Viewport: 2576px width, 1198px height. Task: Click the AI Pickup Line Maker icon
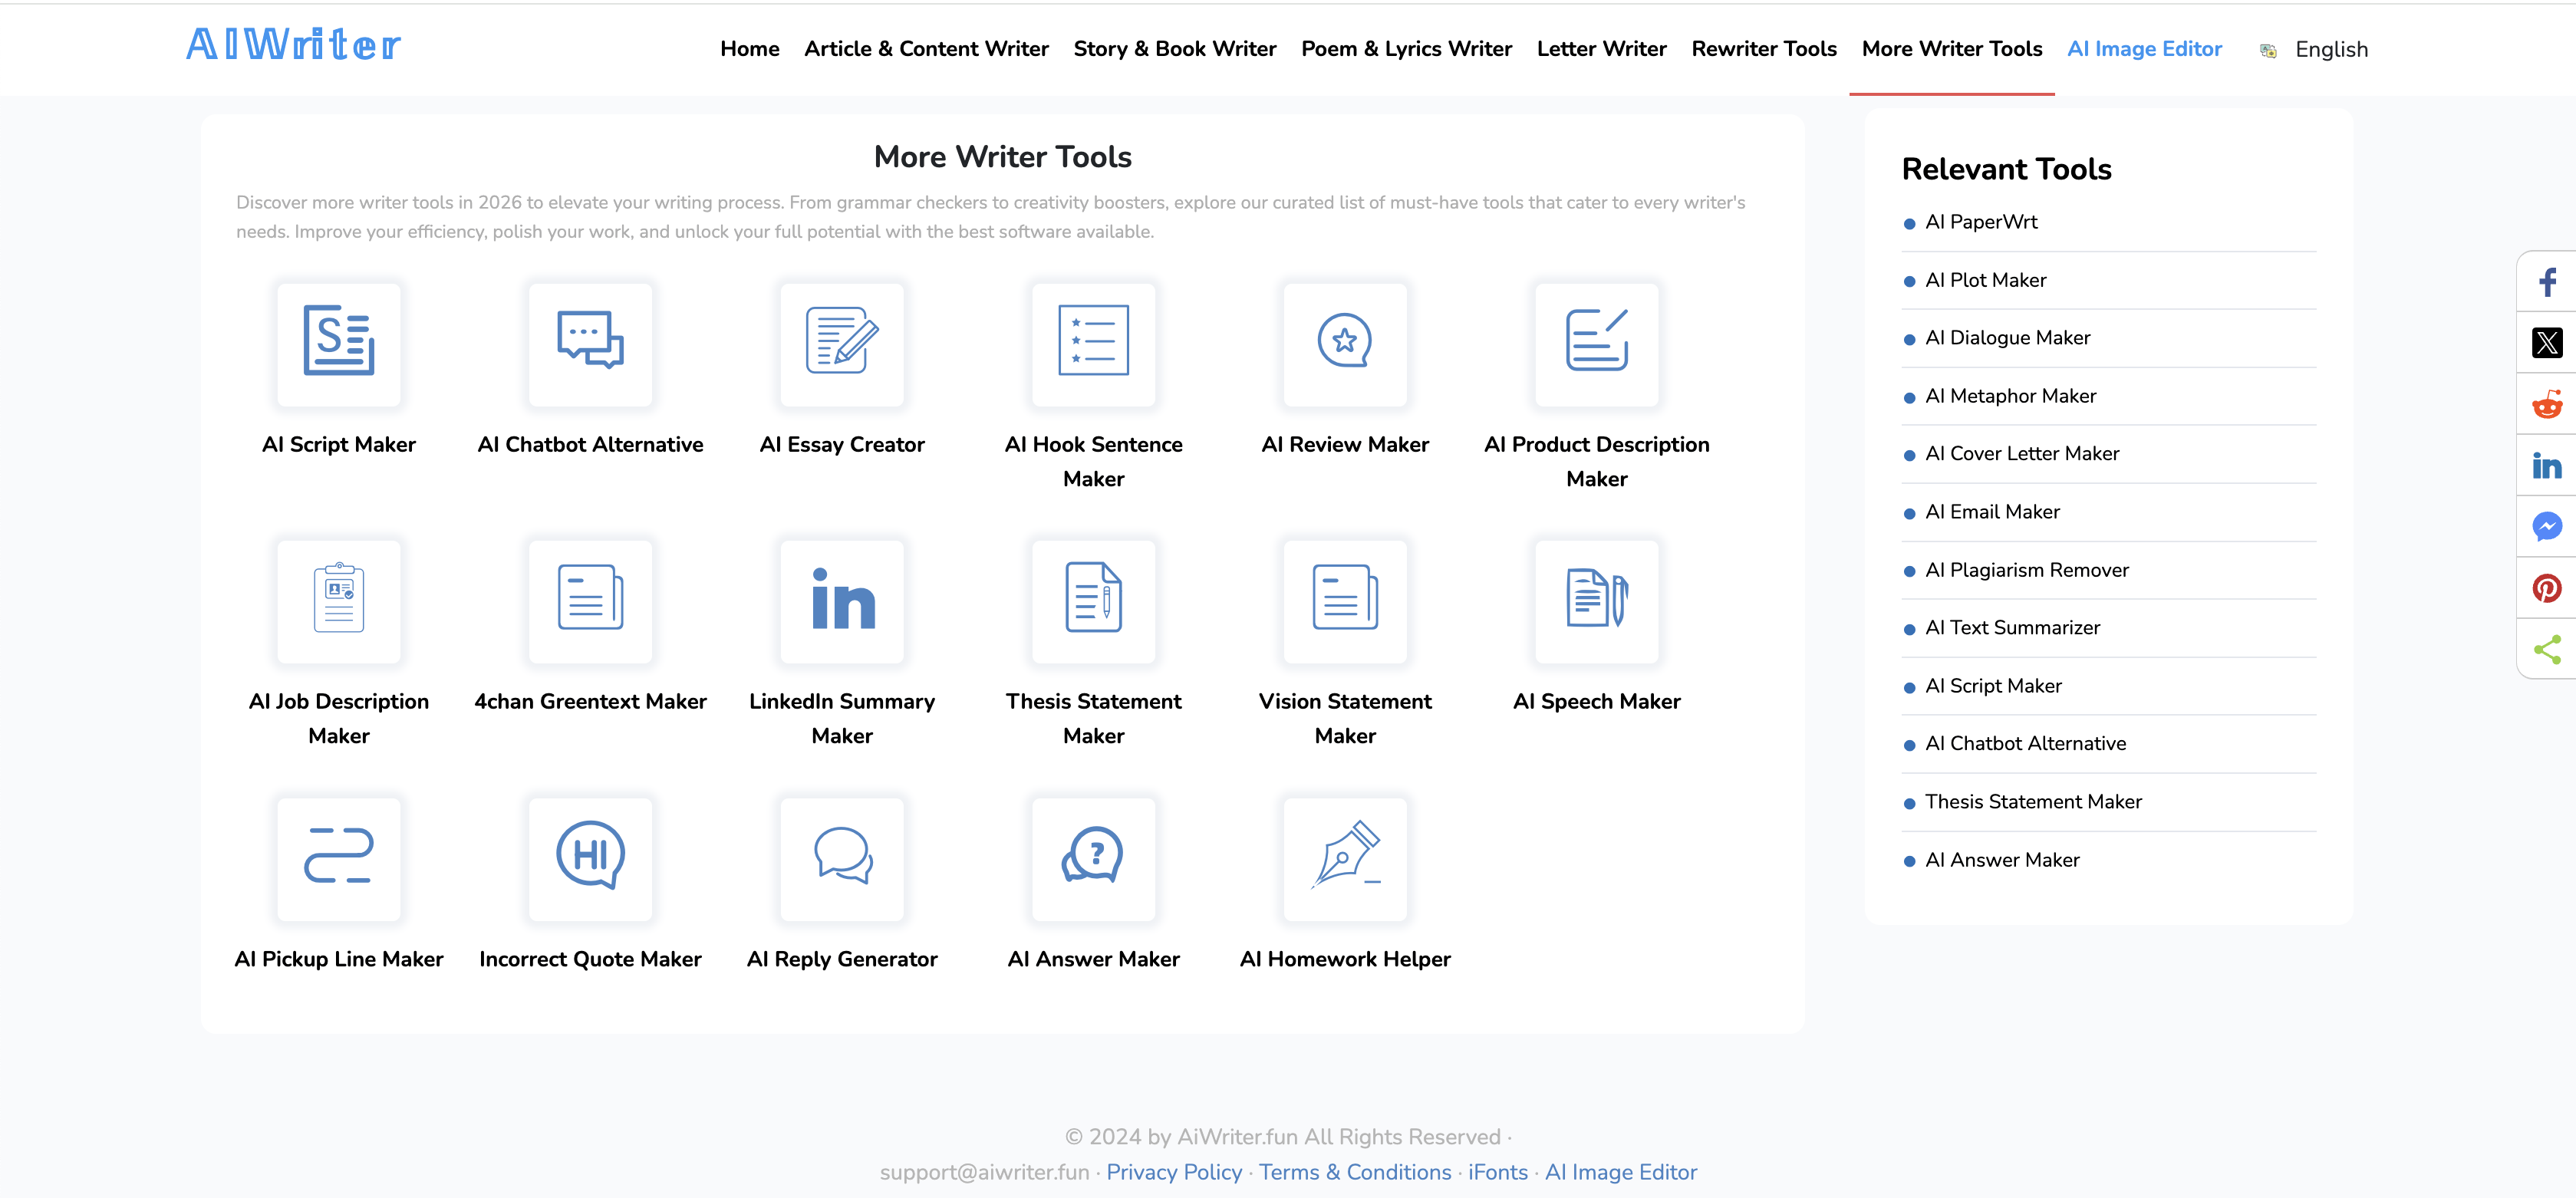coord(339,859)
